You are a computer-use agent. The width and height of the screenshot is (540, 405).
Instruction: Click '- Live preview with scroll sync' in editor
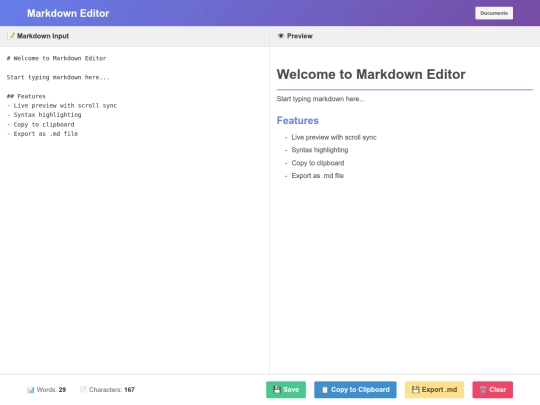(x=62, y=105)
